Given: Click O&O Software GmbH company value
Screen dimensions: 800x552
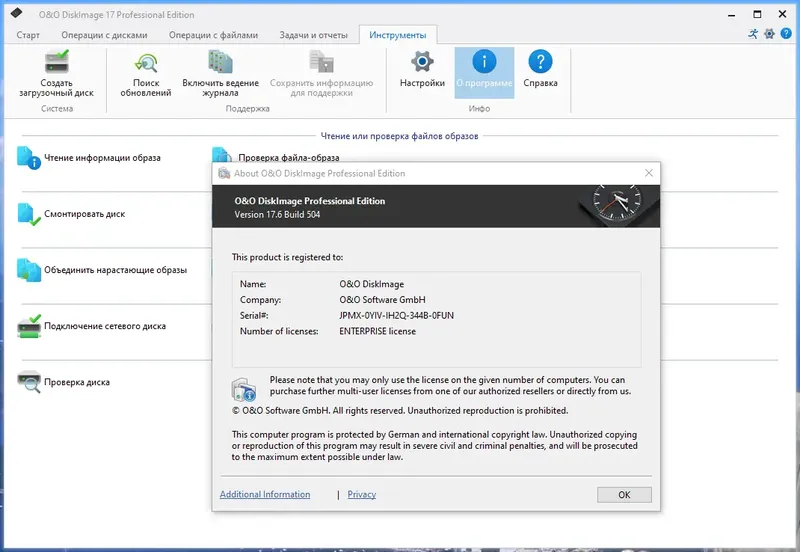Looking at the screenshot, I should tap(382, 299).
